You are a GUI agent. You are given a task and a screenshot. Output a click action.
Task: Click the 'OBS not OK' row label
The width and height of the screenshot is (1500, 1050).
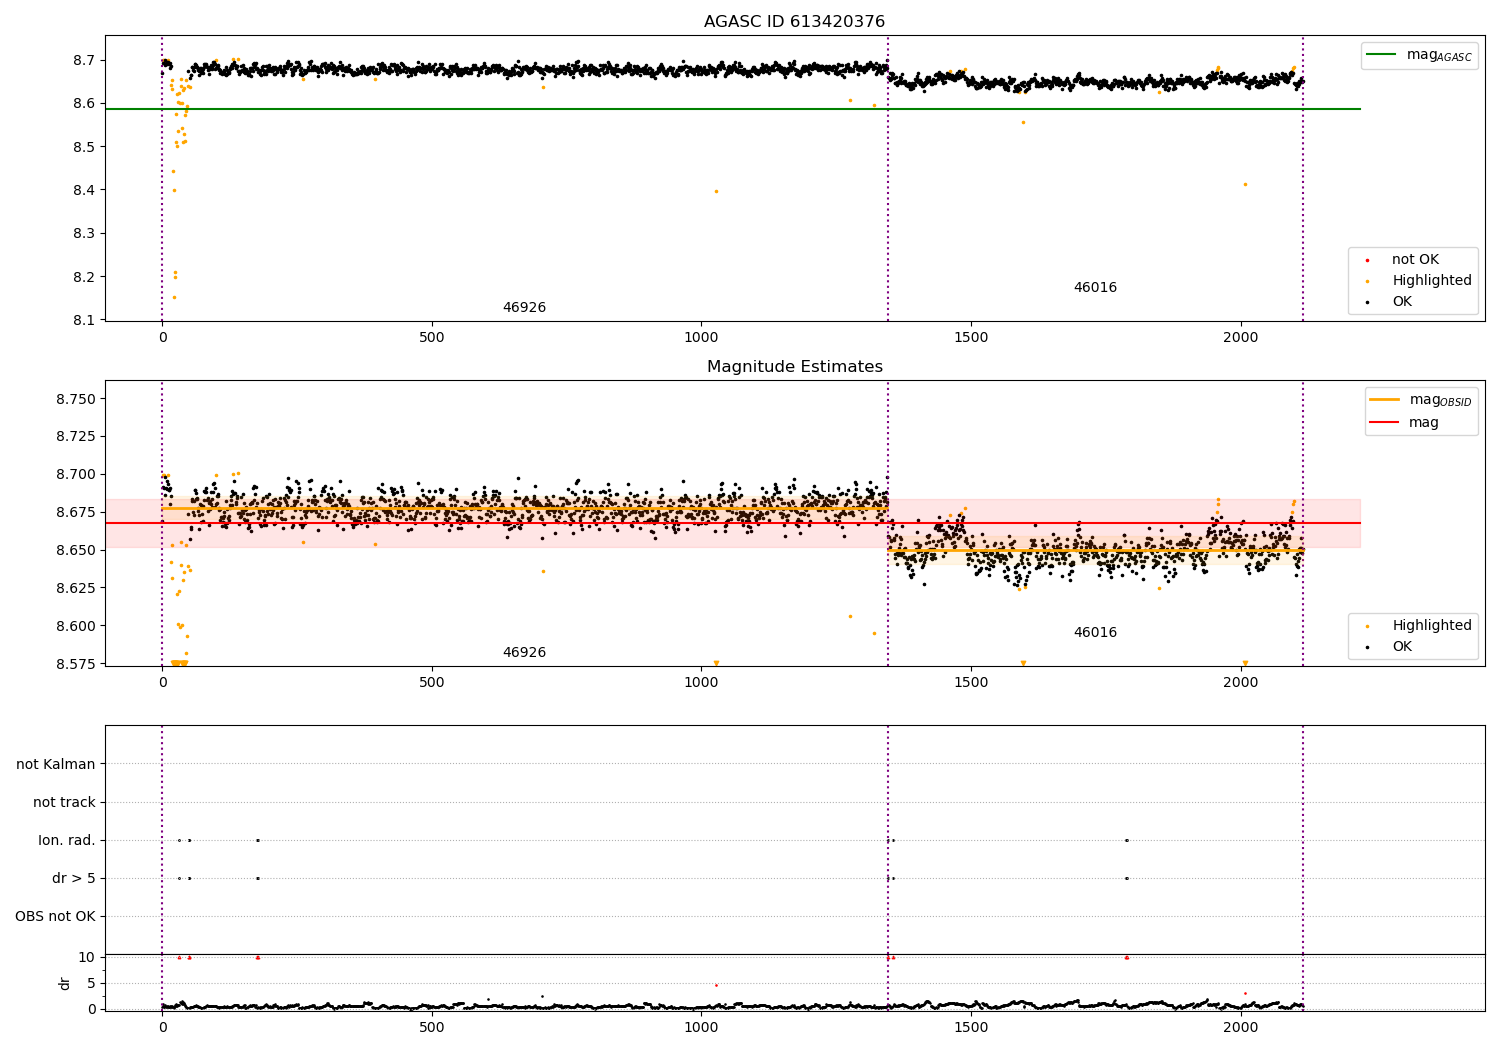pos(55,916)
